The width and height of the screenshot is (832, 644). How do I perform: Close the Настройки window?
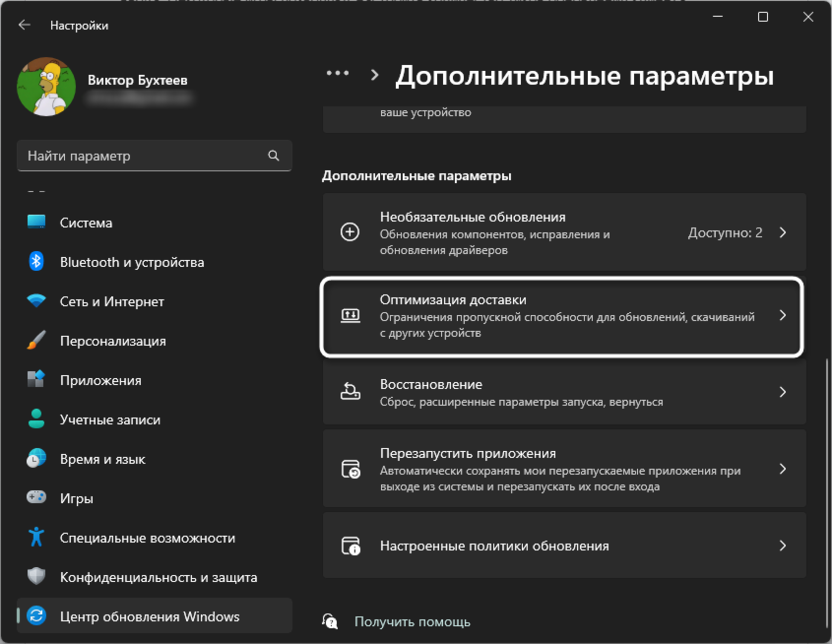(808, 17)
